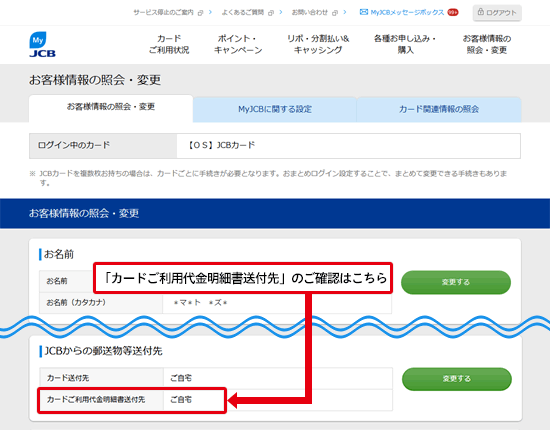Open the 各種お申し込み・購入 menu

405,44
